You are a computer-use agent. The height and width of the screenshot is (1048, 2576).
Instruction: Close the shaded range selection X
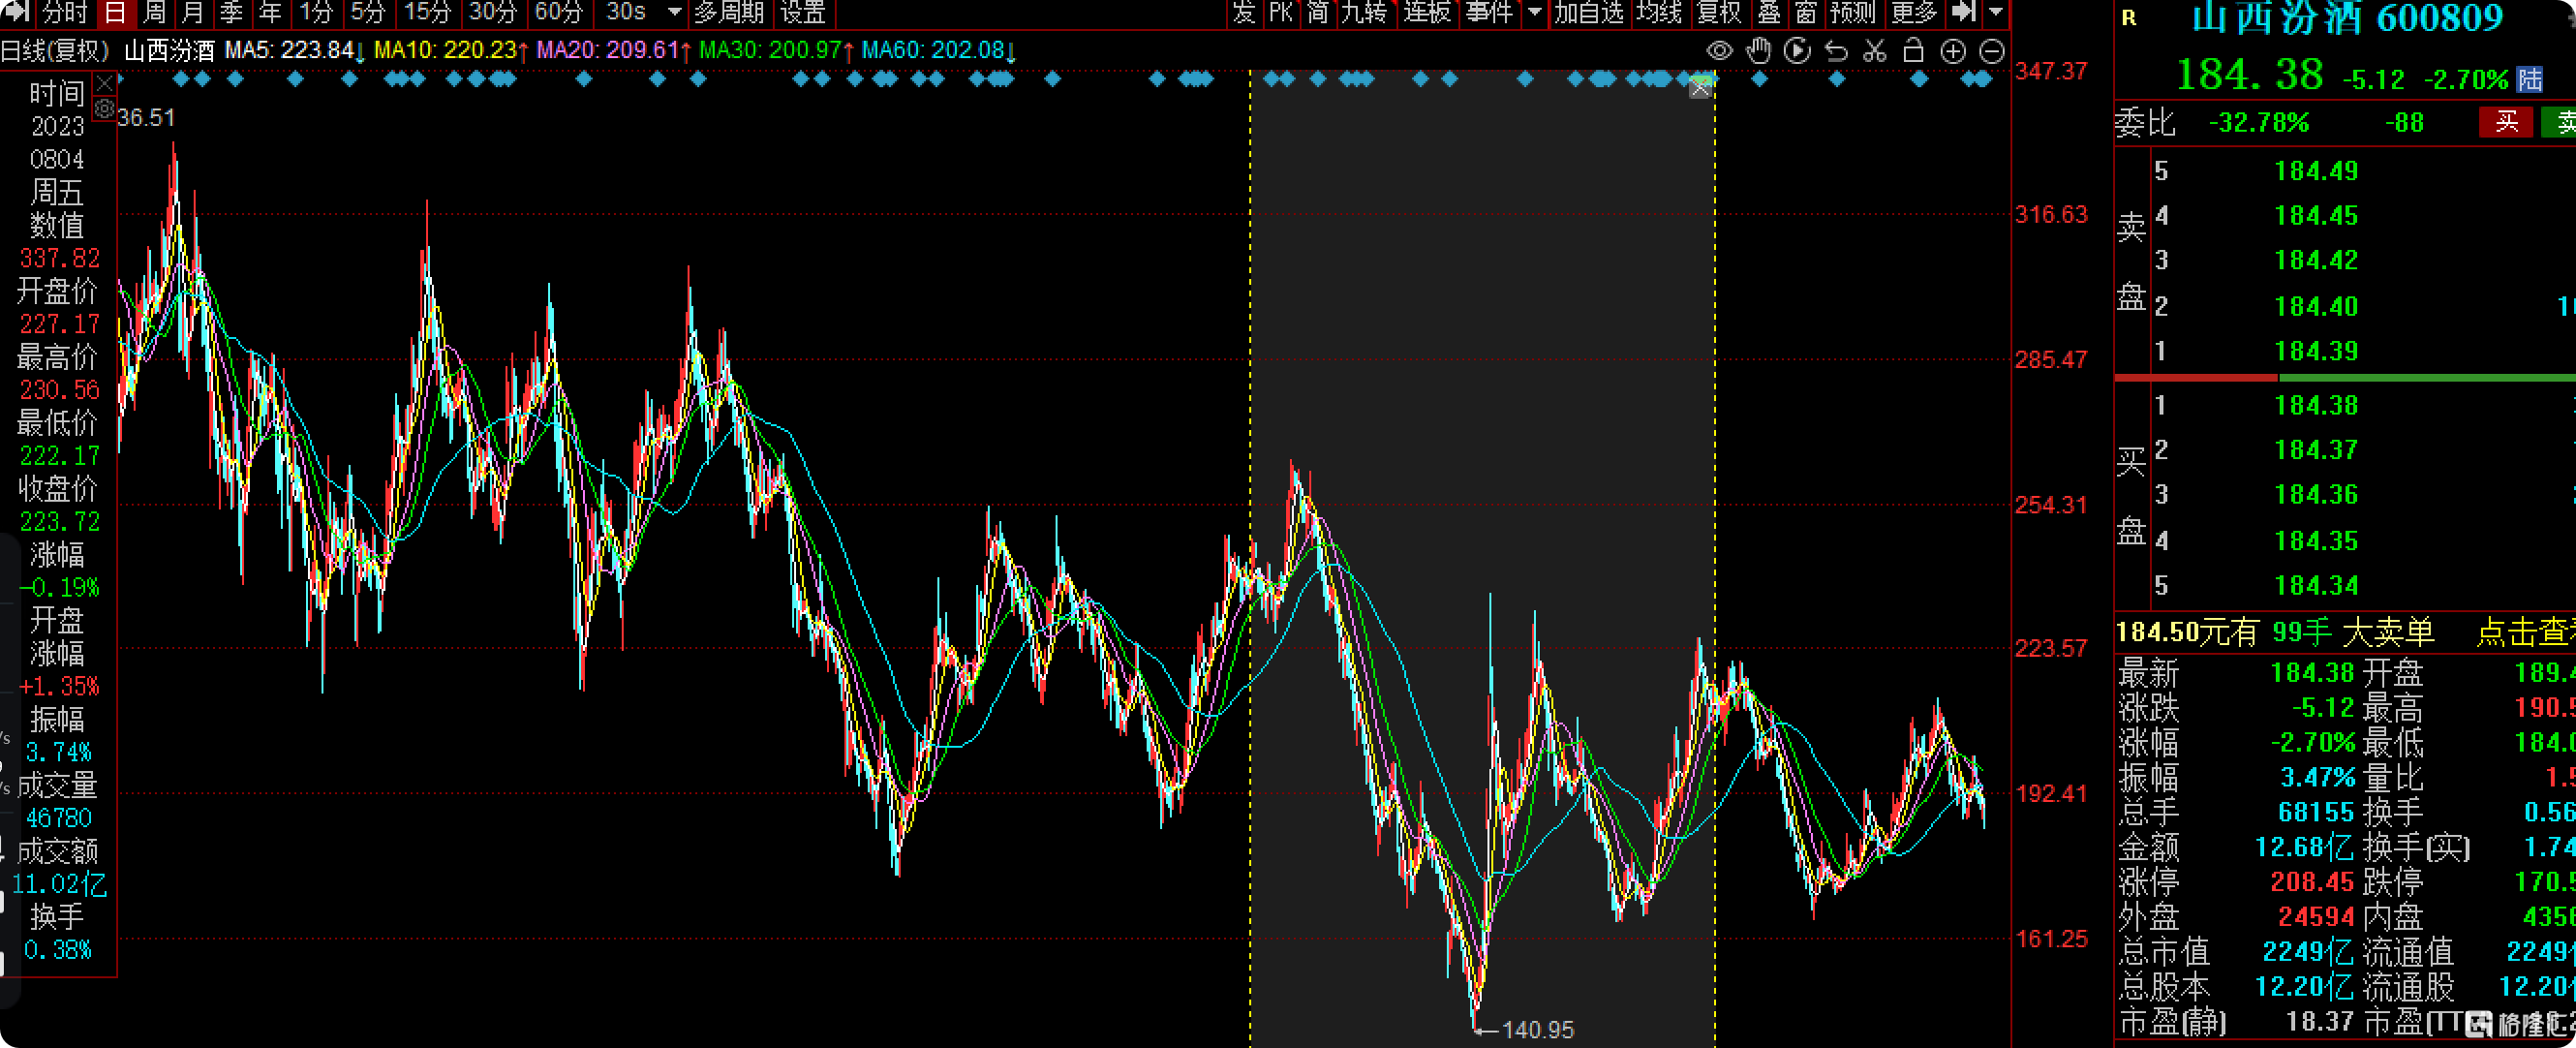[x=1700, y=88]
